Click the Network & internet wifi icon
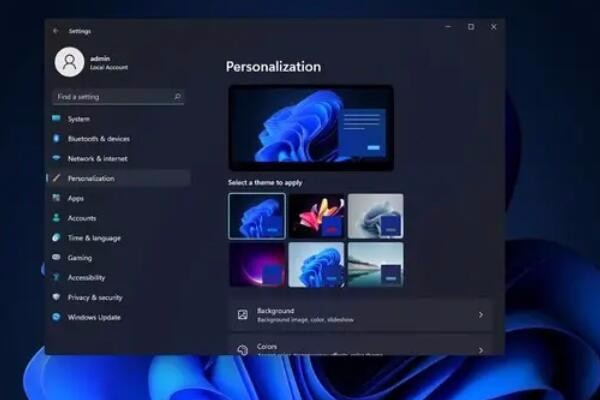This screenshot has width=600, height=400. click(56, 158)
